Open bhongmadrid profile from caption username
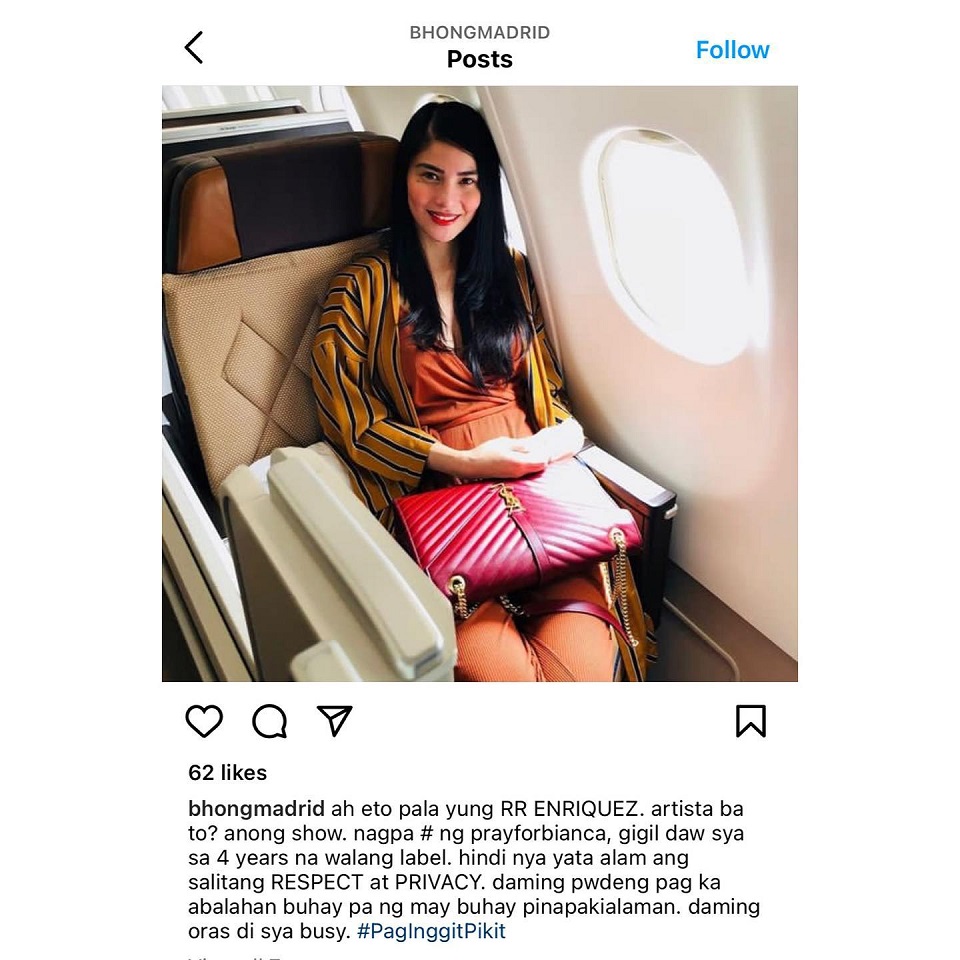960x960 pixels. (256, 809)
